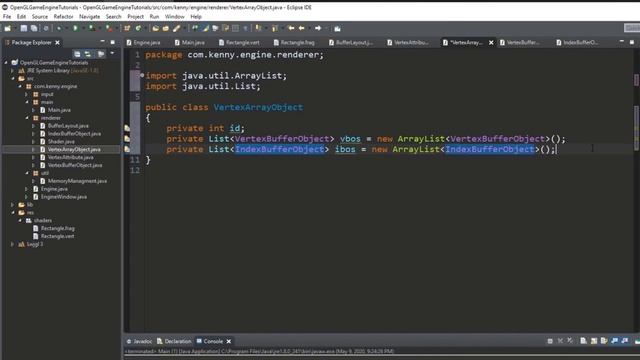
Task: Minimize the Package Explorer view
Action: (x=102, y=42)
